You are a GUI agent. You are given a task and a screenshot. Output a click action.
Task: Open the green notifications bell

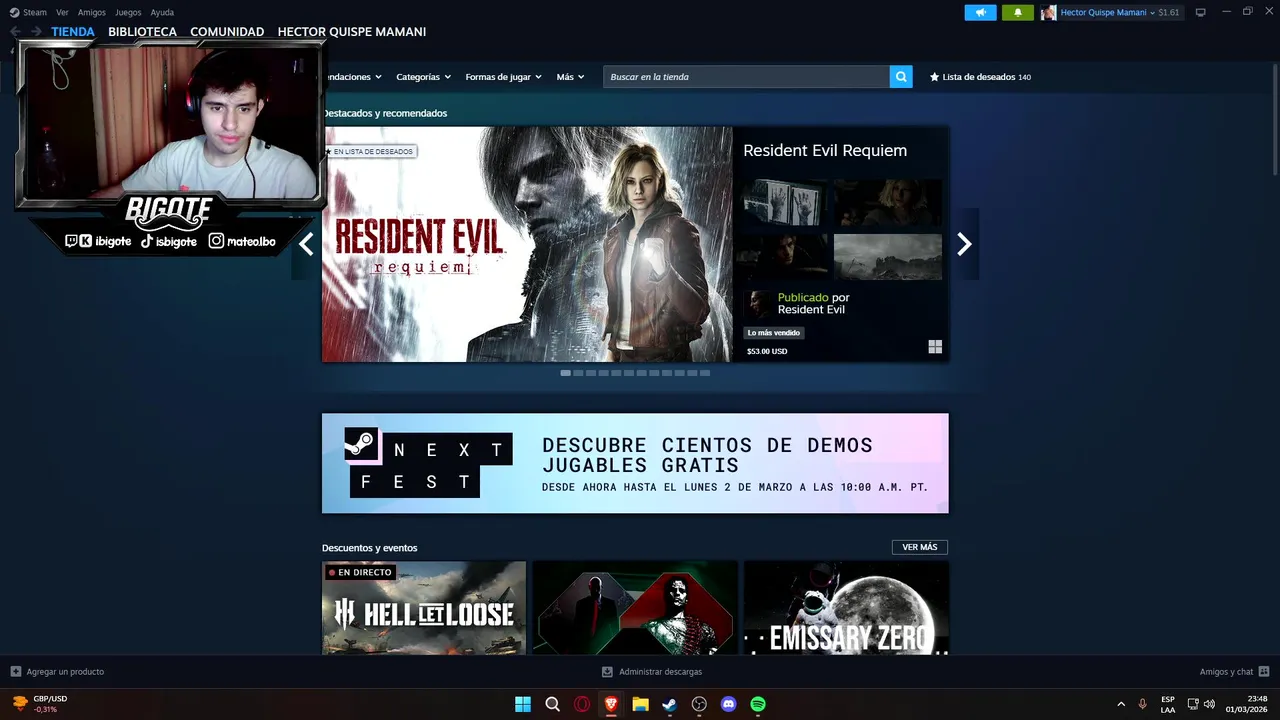(1017, 12)
